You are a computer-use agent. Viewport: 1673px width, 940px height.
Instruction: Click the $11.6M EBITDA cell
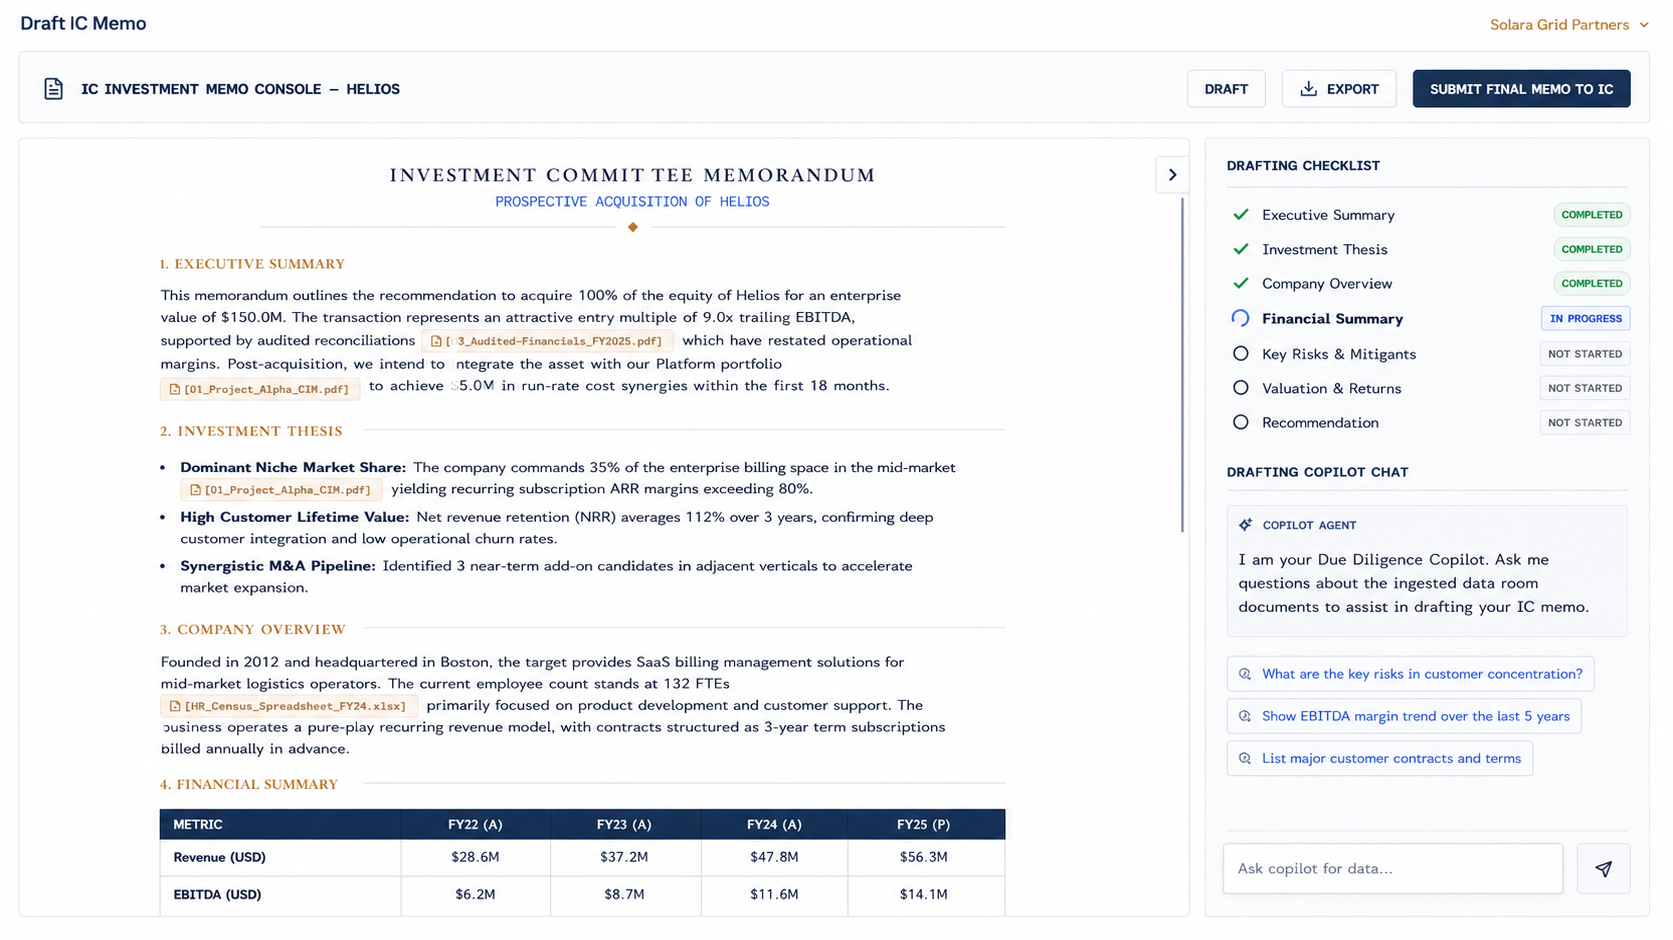point(774,894)
